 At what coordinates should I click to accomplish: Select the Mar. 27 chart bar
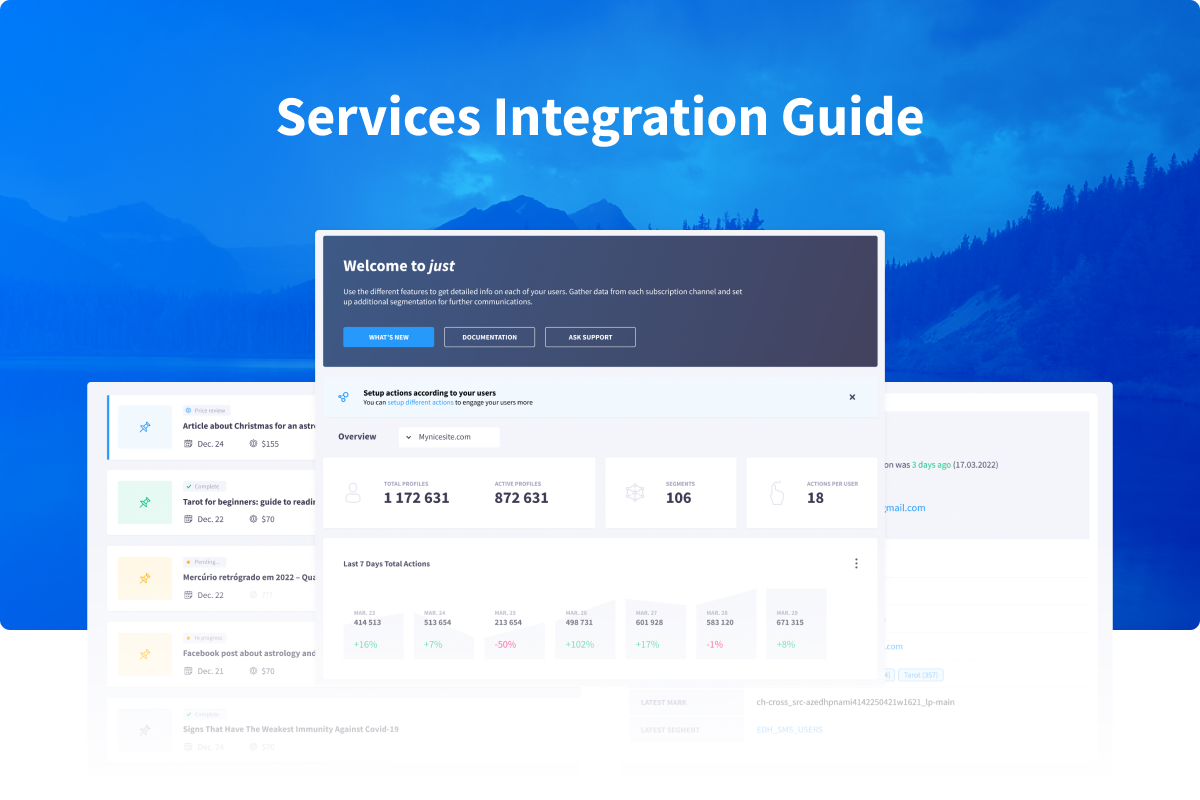pos(655,630)
